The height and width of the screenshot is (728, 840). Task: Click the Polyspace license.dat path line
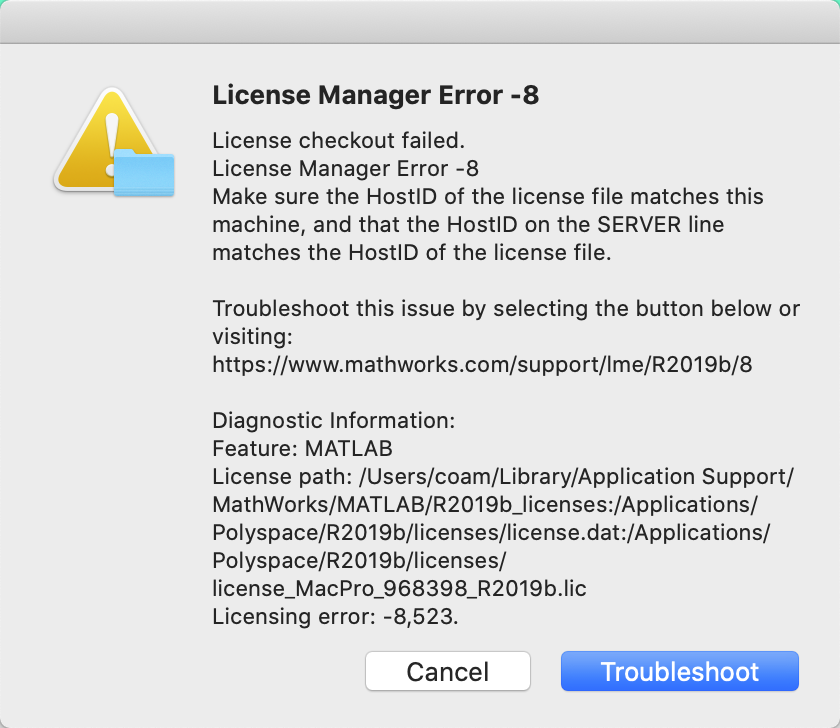point(491,533)
